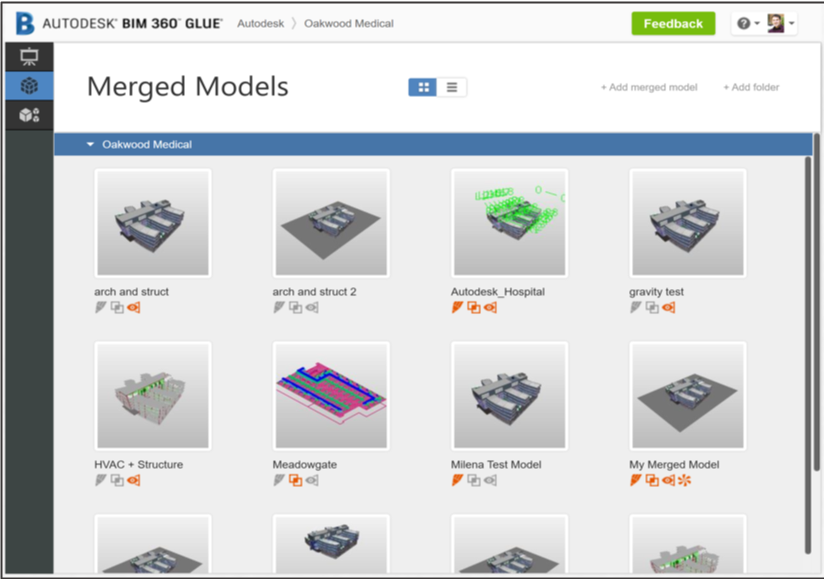Click the orange clash icon under Meadowgate

tap(295, 480)
